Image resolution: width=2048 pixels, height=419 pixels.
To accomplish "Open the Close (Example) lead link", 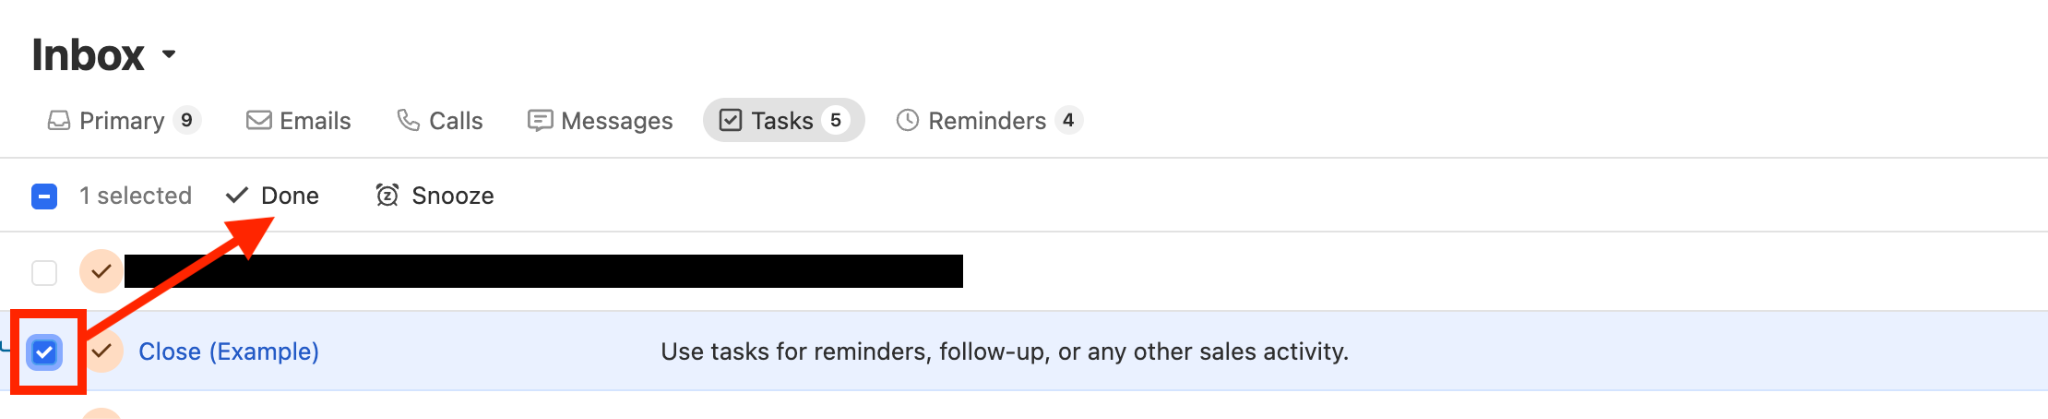I will tap(228, 352).
